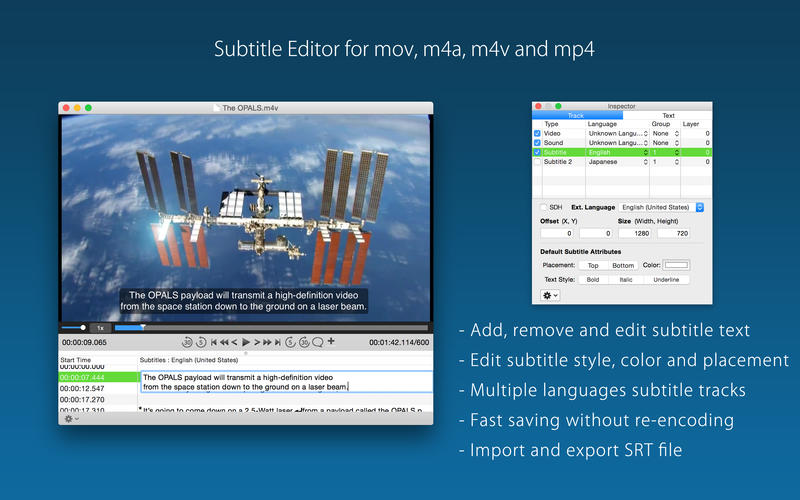The width and height of the screenshot is (800, 500).
Task: Select the subtitle row at 00:00:07.444
Action: click(x=99, y=378)
